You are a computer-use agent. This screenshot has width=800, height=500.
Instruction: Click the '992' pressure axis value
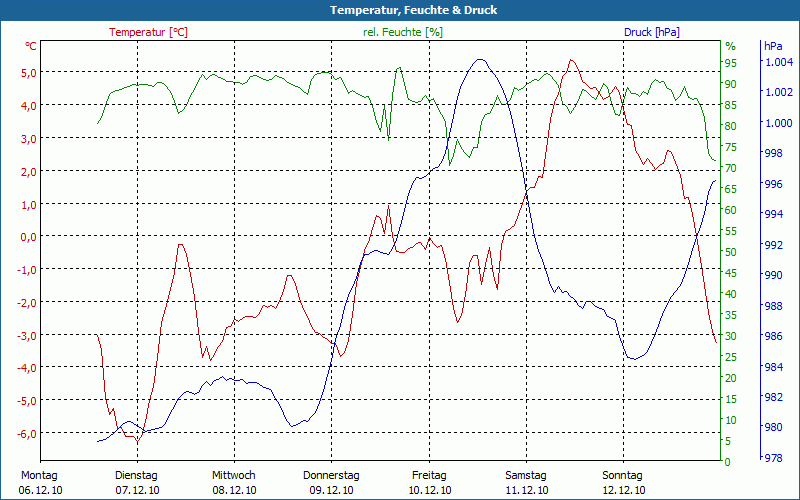773,245
